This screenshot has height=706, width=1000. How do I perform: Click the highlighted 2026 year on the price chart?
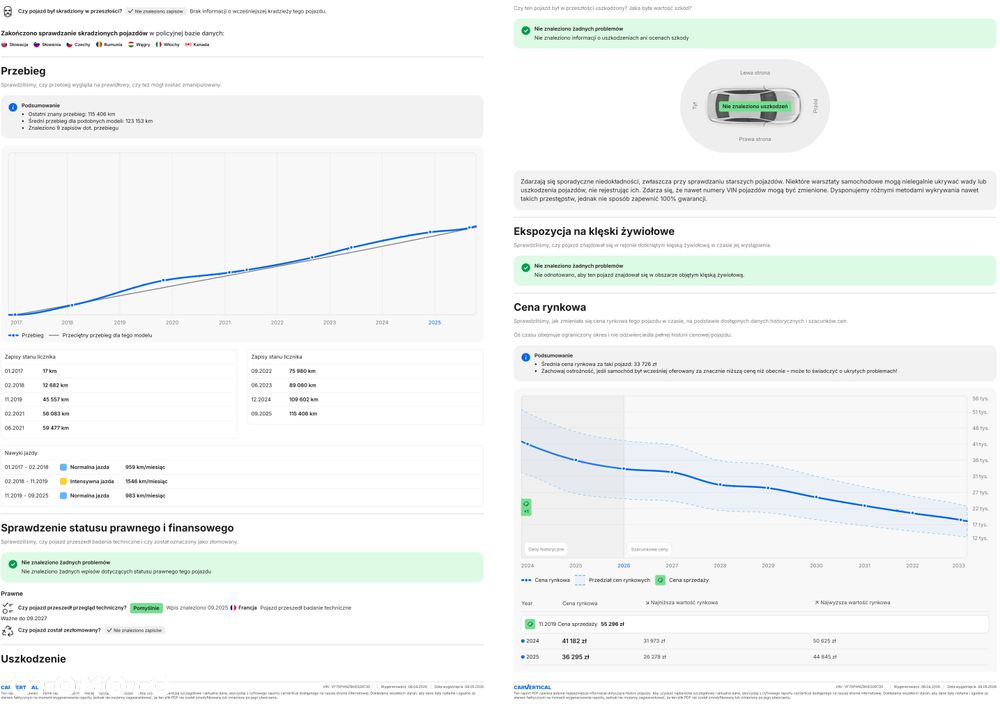click(624, 566)
